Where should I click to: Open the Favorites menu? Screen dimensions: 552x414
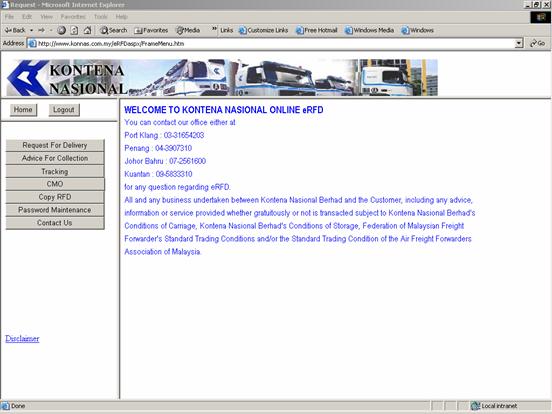73,17
